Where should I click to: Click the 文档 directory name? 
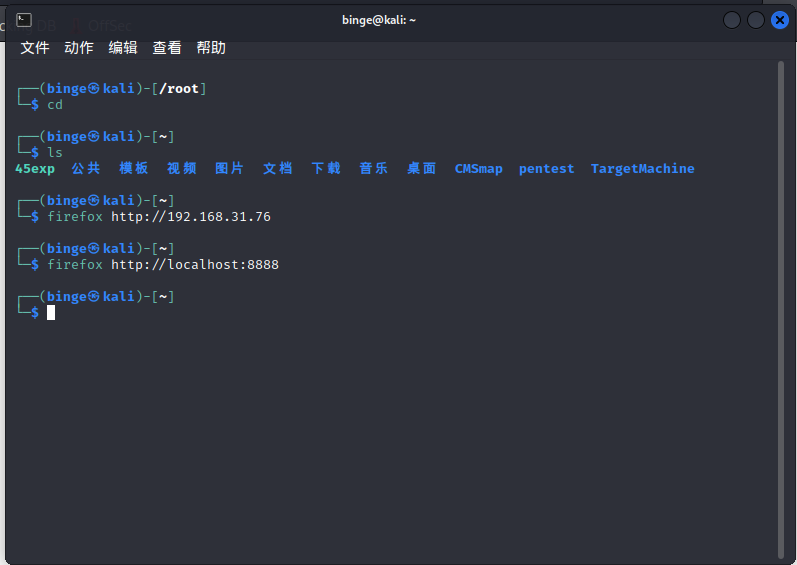click(278, 168)
